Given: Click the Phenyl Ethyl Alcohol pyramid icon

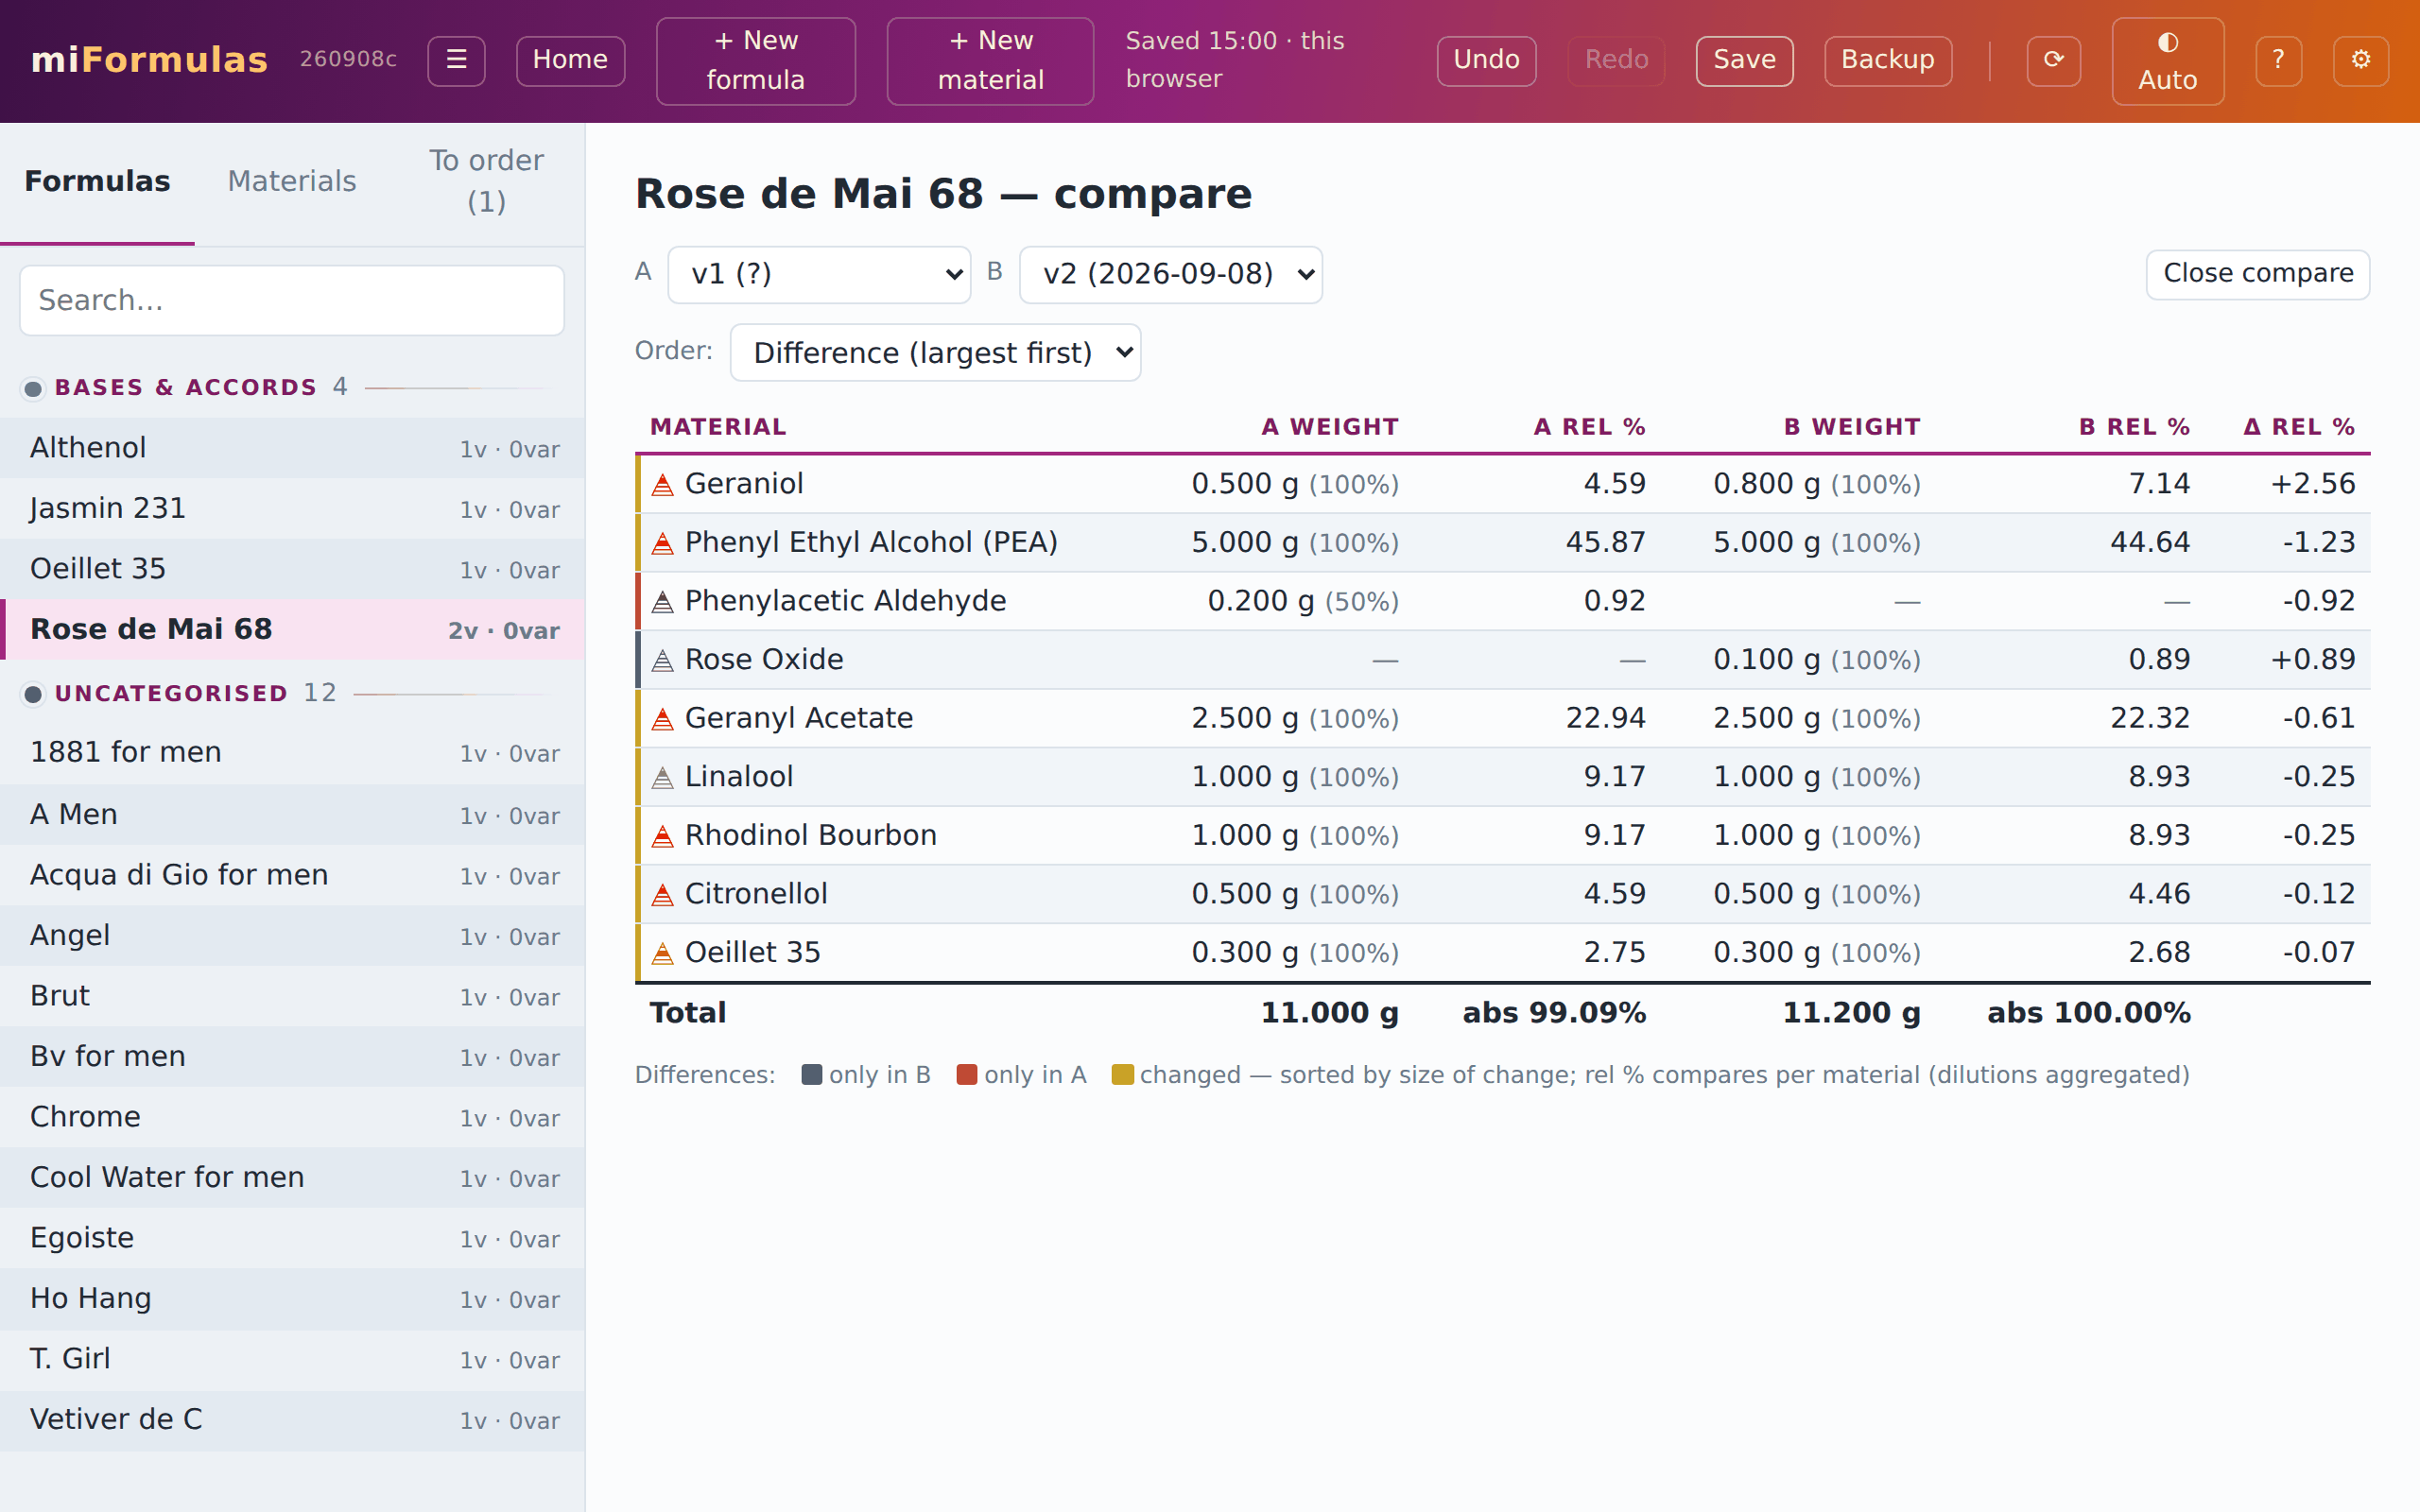Looking at the screenshot, I should [662, 543].
